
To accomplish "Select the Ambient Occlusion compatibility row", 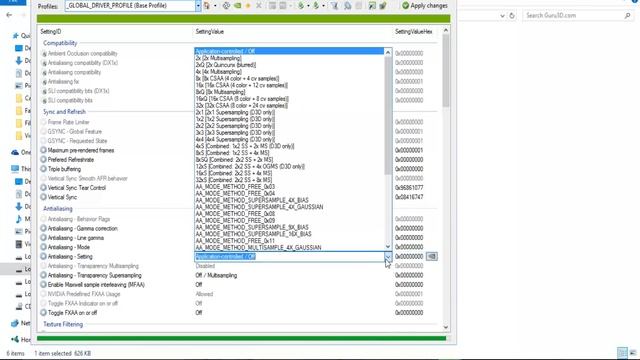I will pyautogui.click(x=239, y=53).
